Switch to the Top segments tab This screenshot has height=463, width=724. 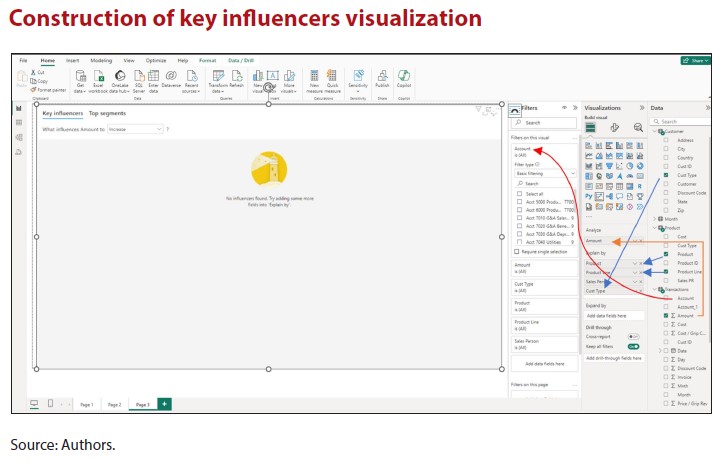pos(107,113)
